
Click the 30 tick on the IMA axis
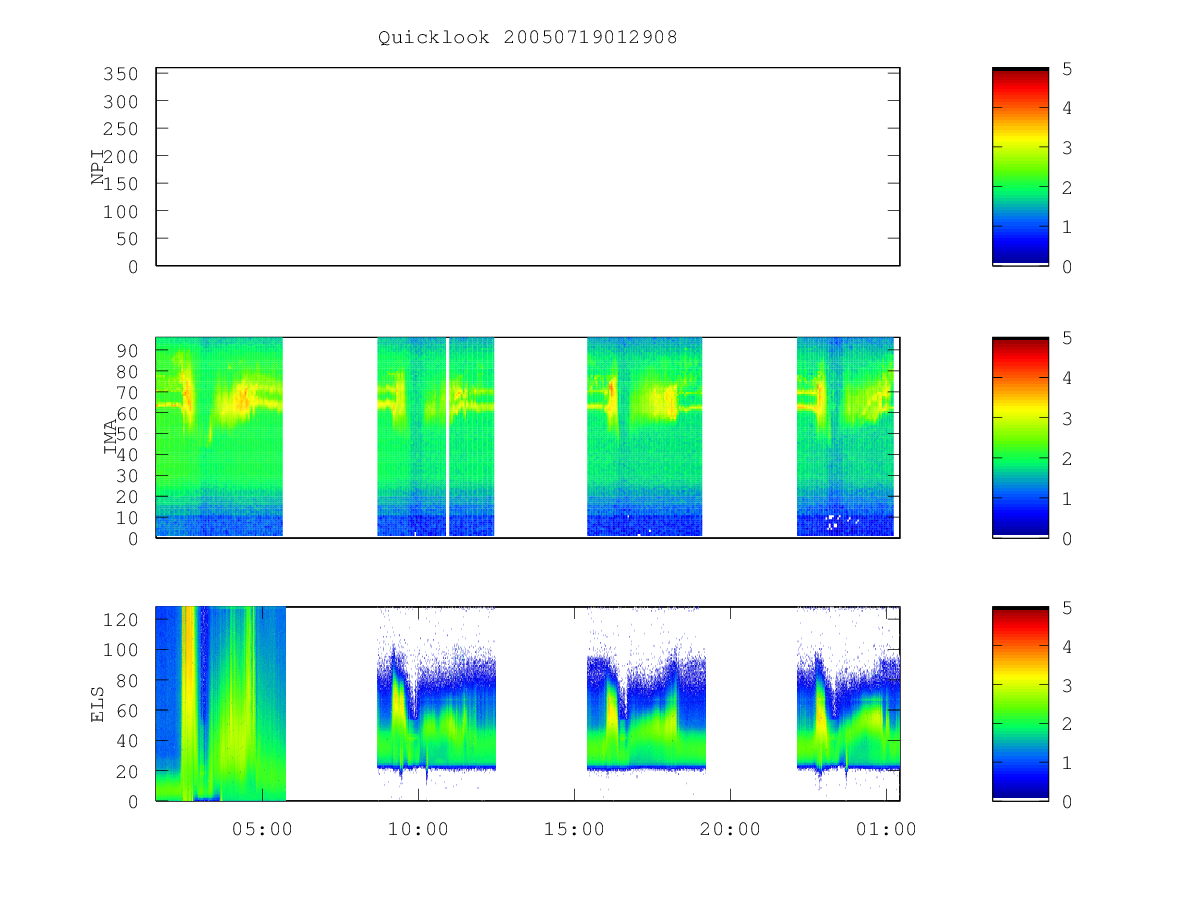[128, 476]
